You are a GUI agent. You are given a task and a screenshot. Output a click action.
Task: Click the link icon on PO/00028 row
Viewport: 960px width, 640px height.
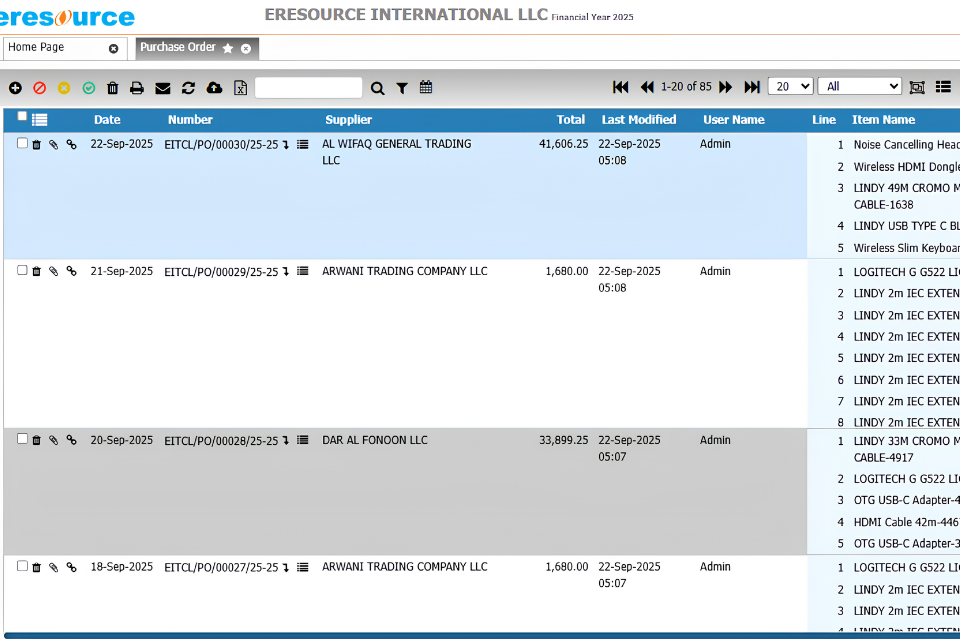pyautogui.click(x=72, y=440)
